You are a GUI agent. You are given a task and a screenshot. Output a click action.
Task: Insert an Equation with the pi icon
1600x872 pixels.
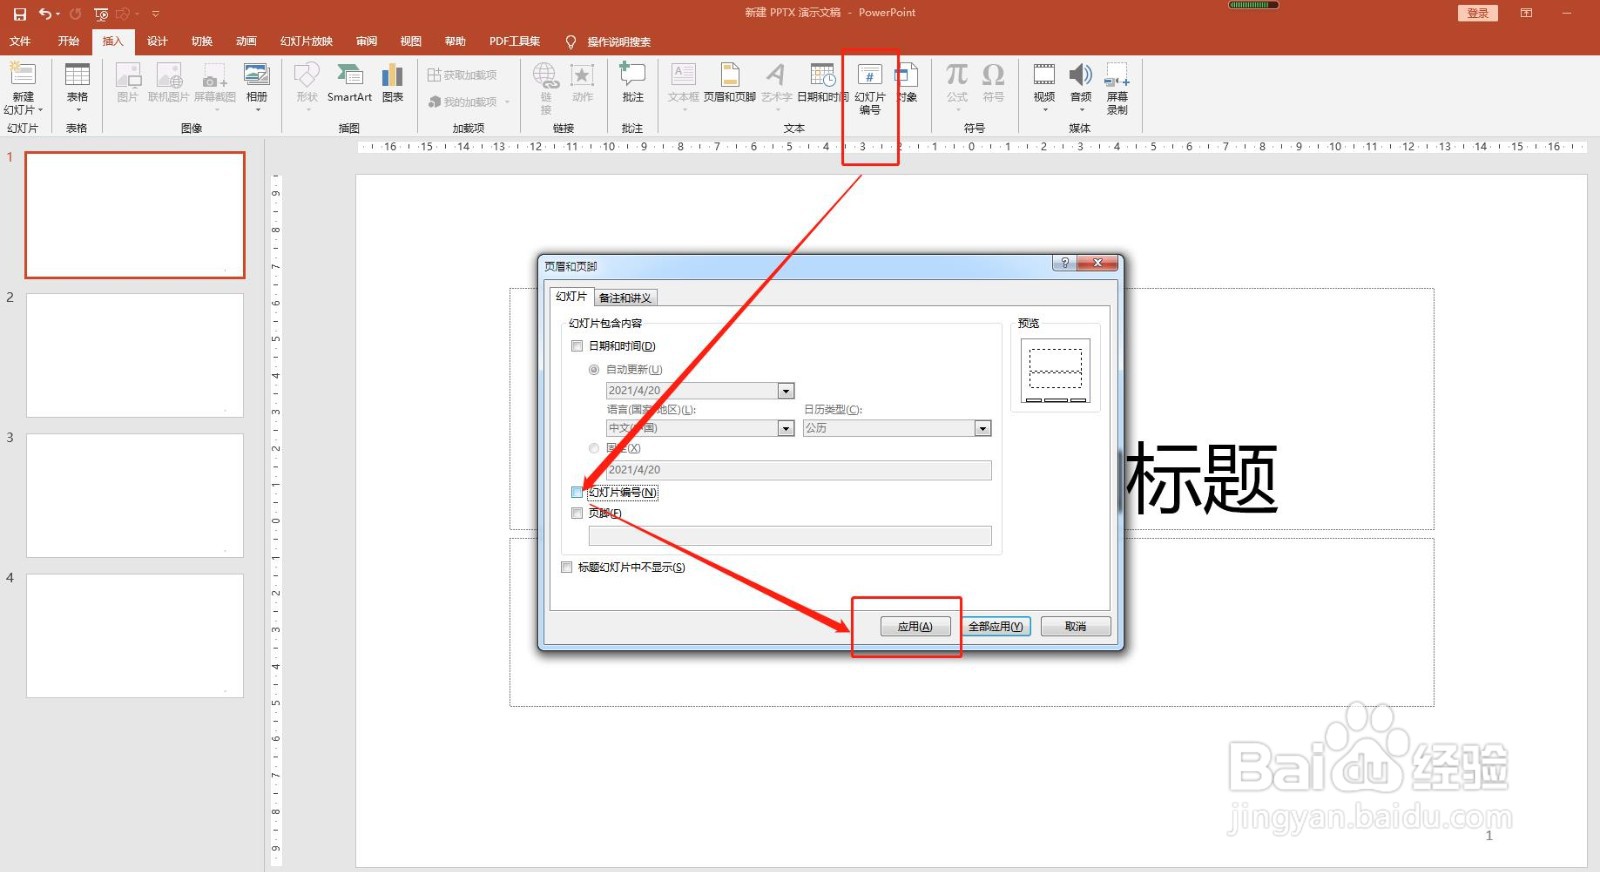point(957,76)
